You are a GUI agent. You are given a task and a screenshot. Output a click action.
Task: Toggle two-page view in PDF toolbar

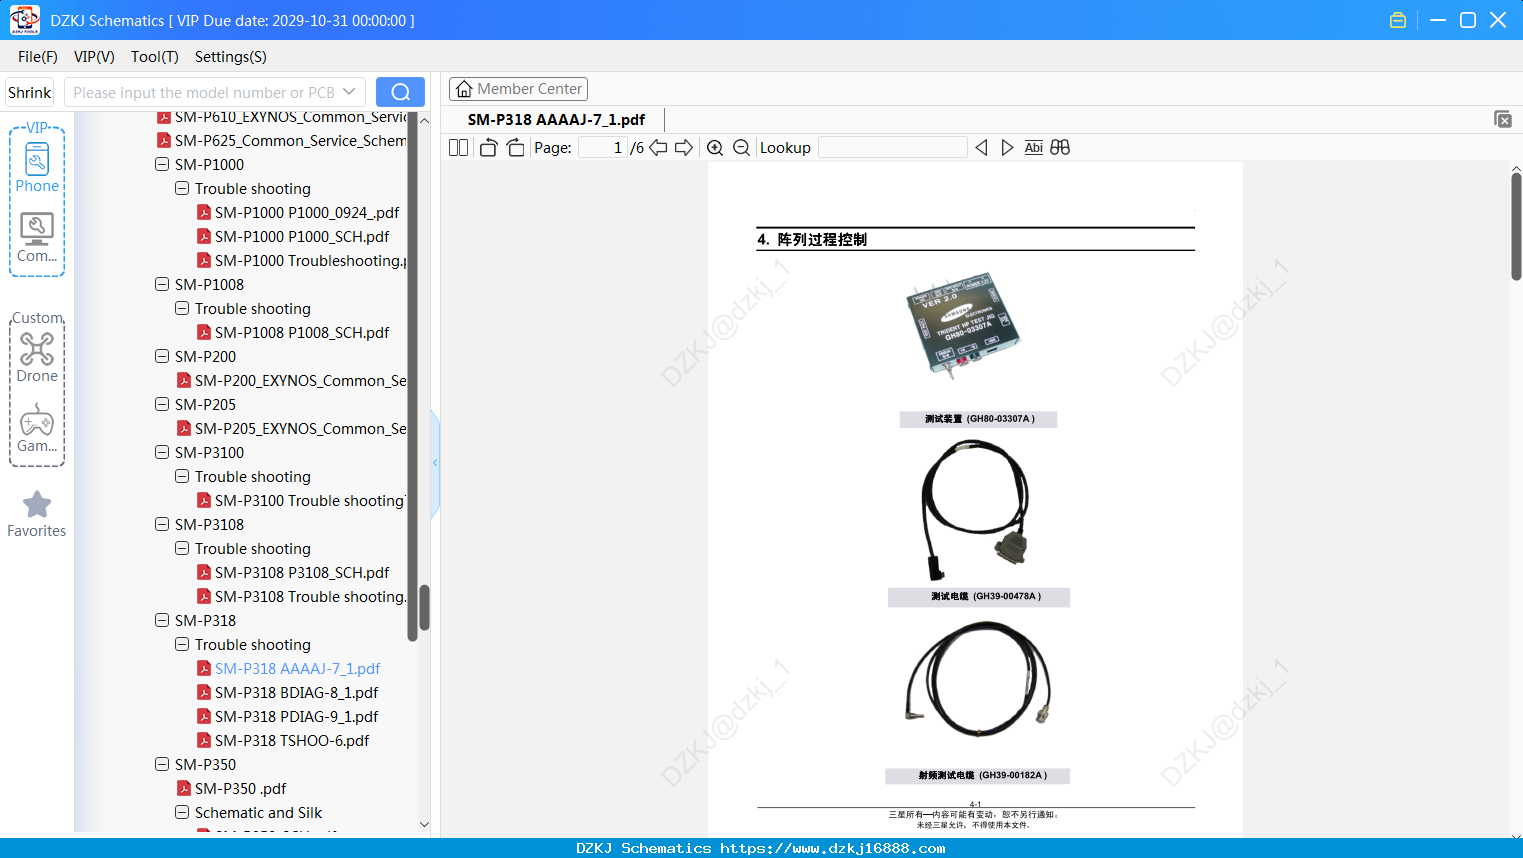point(458,148)
